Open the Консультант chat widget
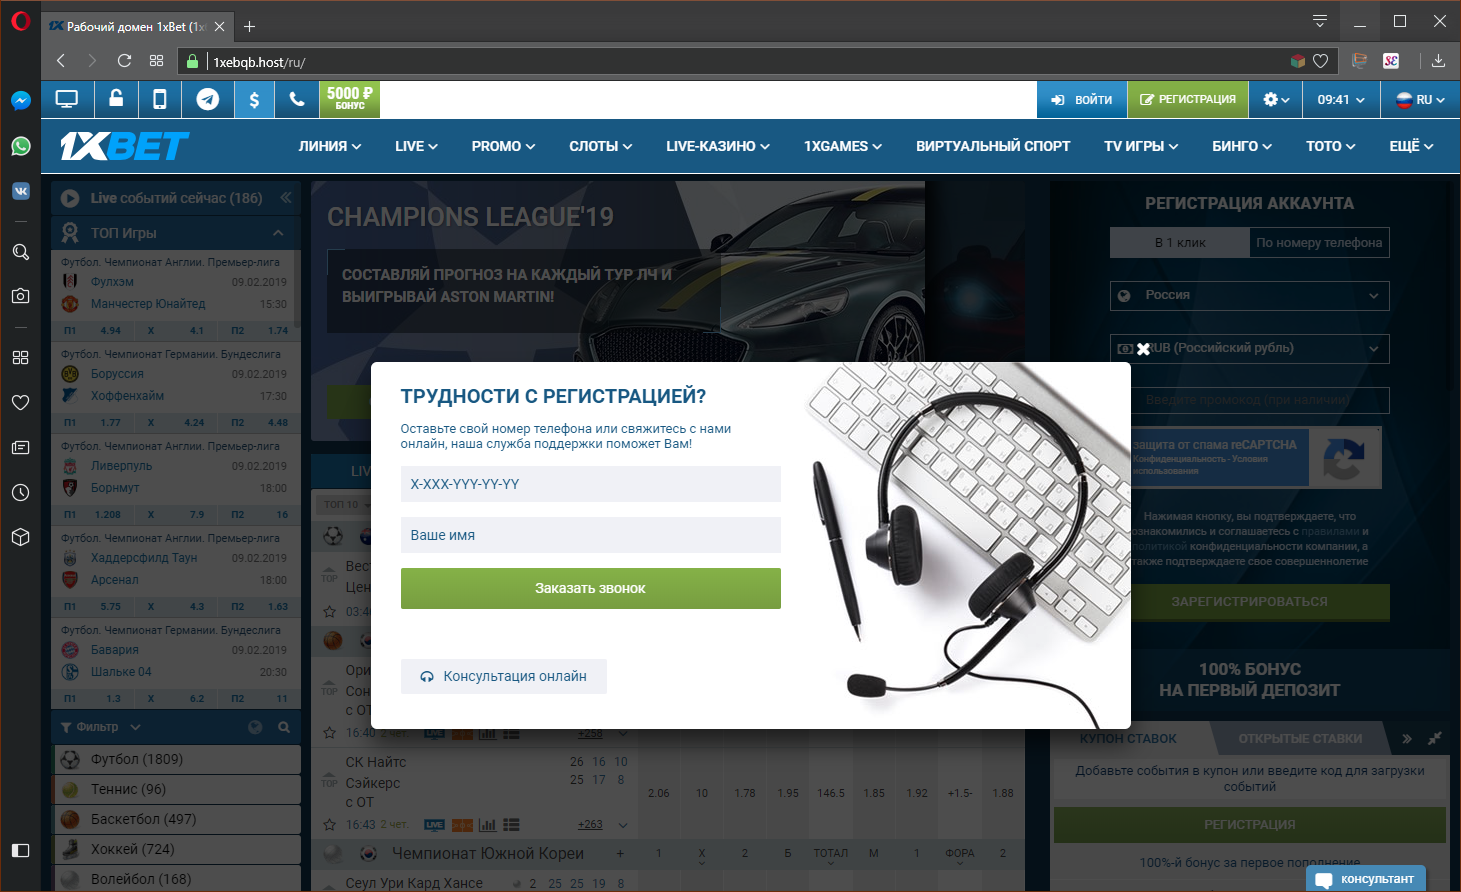Viewport: 1461px width, 892px height. point(1366,879)
